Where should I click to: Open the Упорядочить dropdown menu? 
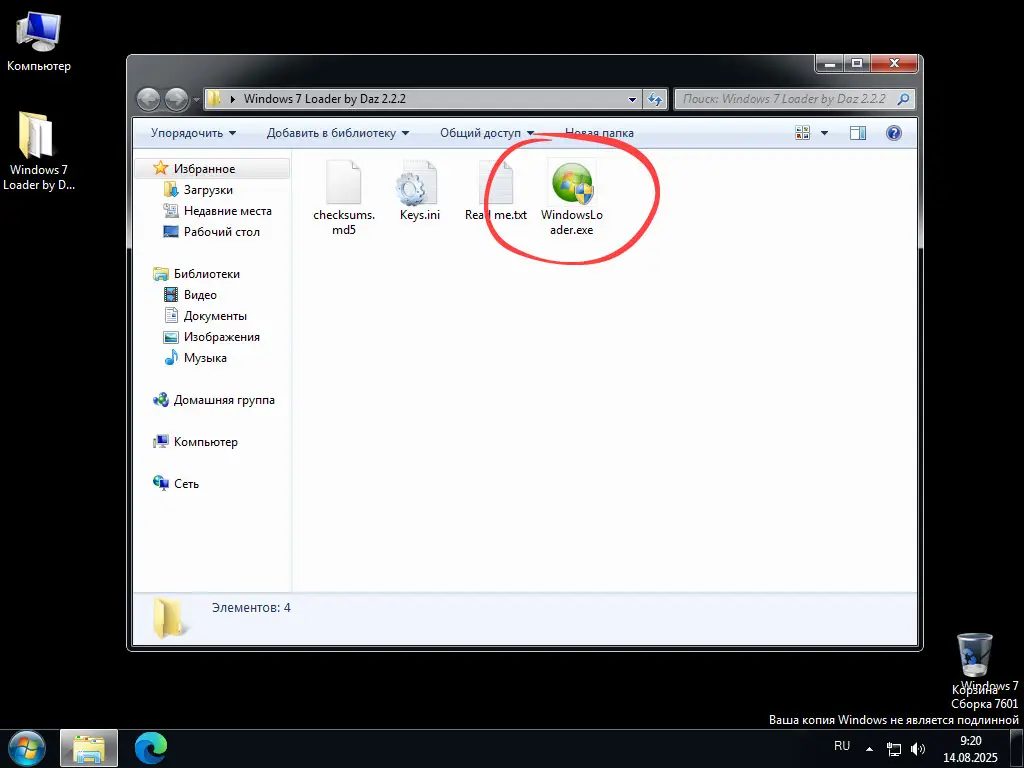click(190, 132)
